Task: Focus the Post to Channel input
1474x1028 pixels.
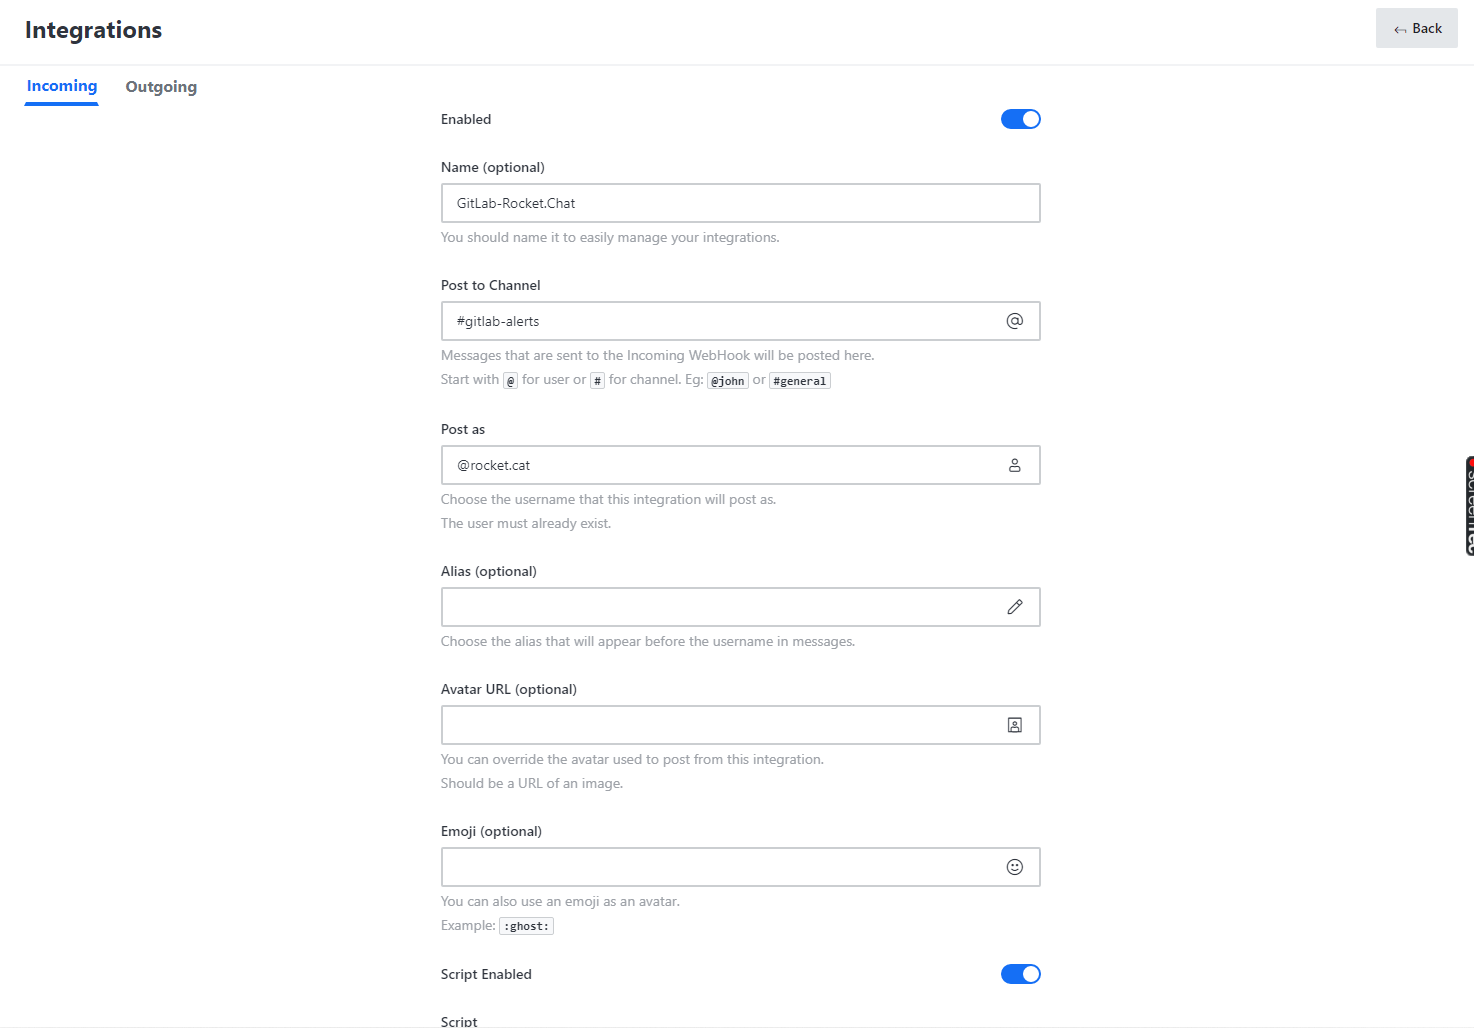Action: [x=720, y=321]
